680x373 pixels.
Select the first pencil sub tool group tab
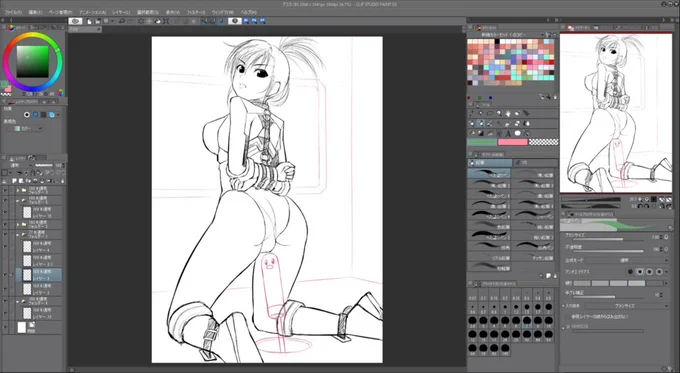click(490, 163)
